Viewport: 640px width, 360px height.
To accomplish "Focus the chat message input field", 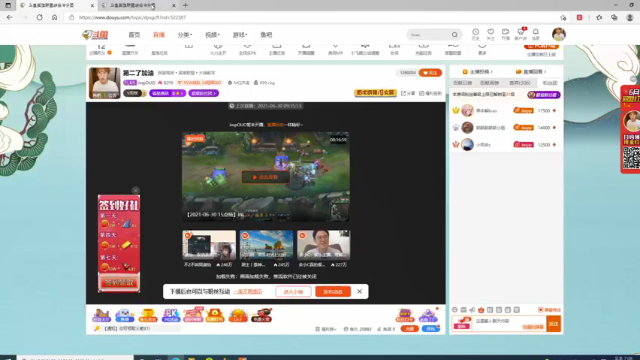I will (508, 324).
